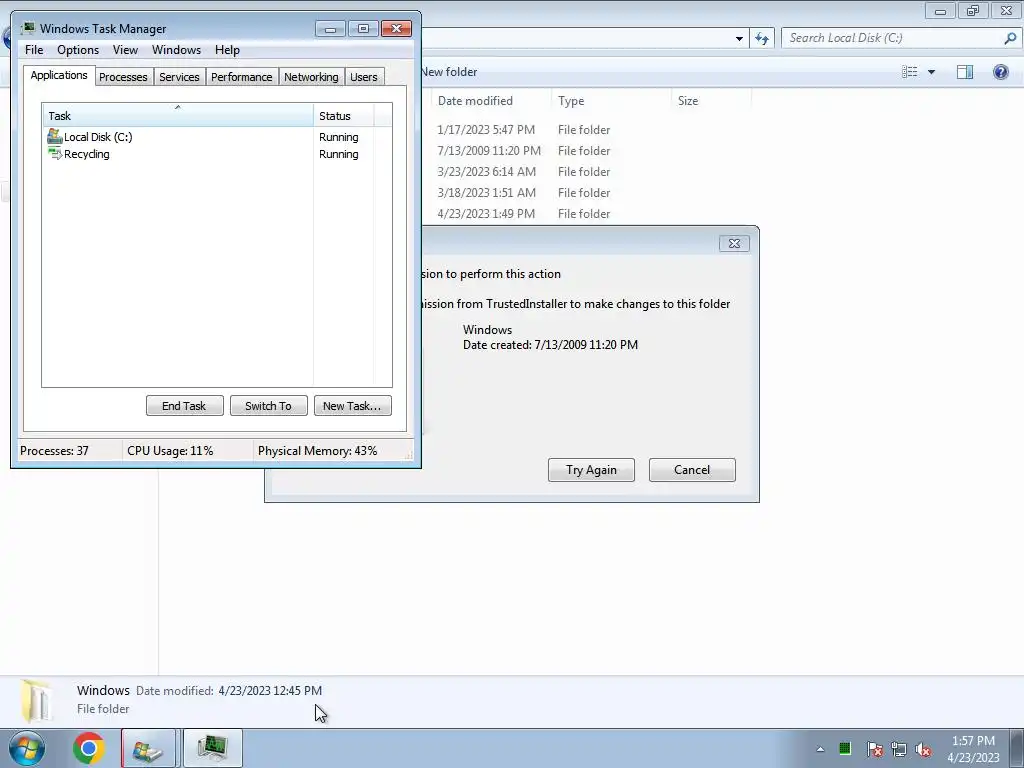1024x768 pixels.
Task: Click the green CPU meter tray icon
Action: click(844, 748)
